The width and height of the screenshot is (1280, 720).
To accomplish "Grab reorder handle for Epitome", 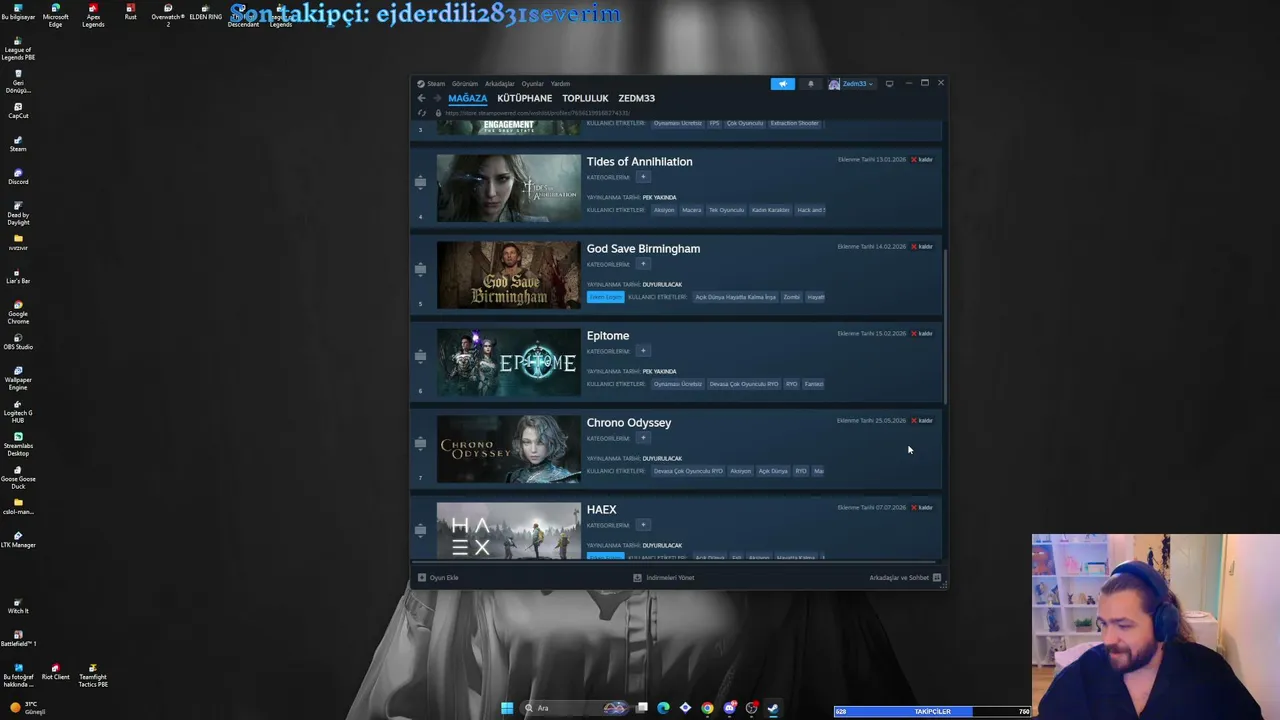I will click(x=420, y=356).
